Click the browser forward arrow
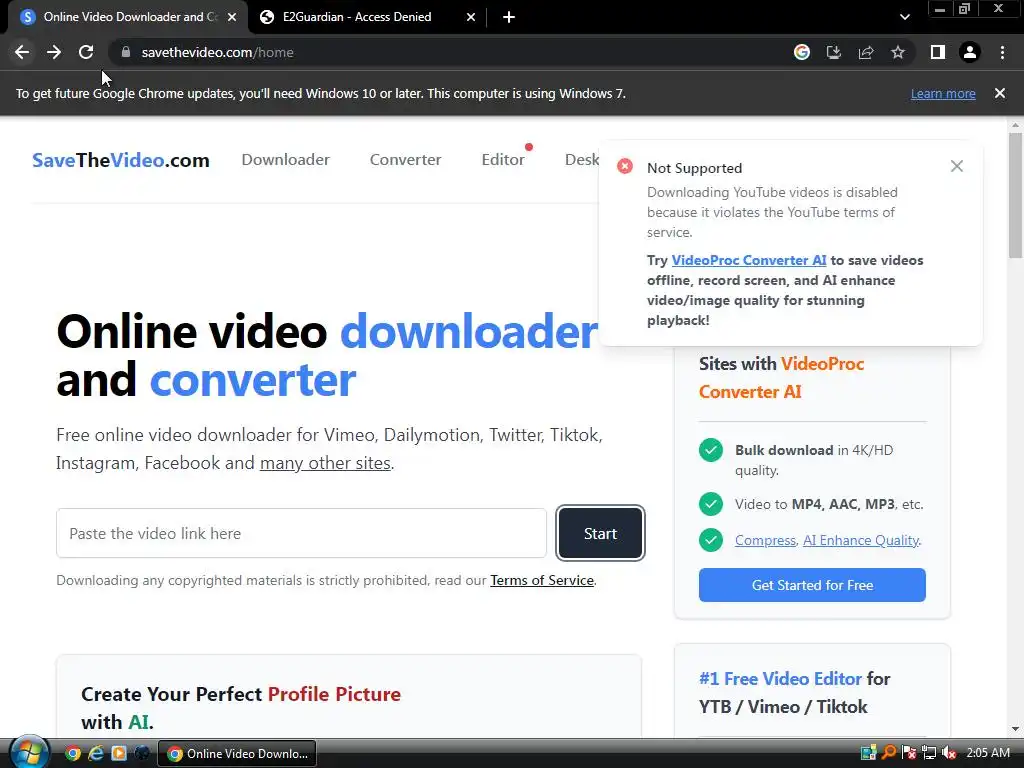This screenshot has height=768, width=1024. coord(54,52)
